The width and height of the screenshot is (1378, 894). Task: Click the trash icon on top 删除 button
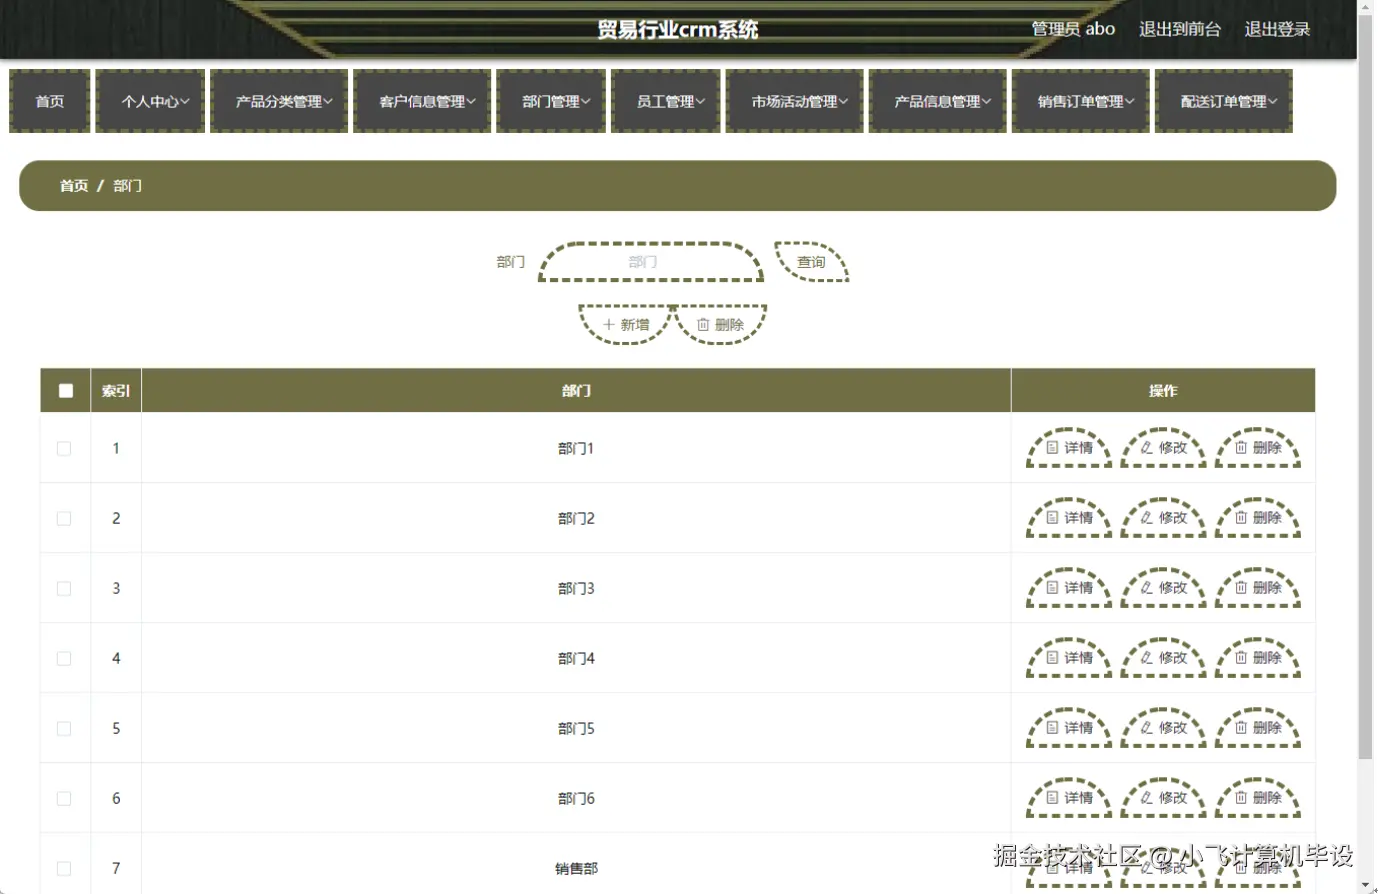coord(703,325)
